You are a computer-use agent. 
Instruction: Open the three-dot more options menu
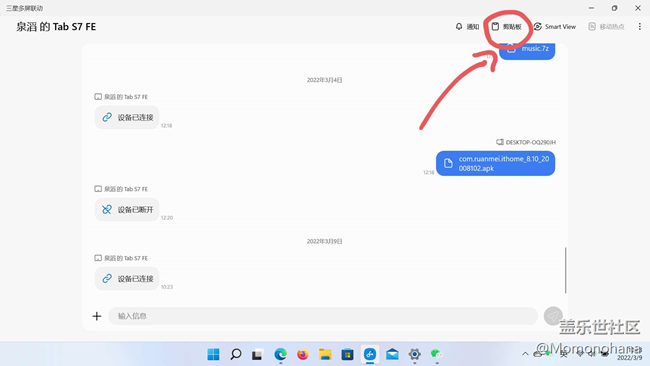640,27
